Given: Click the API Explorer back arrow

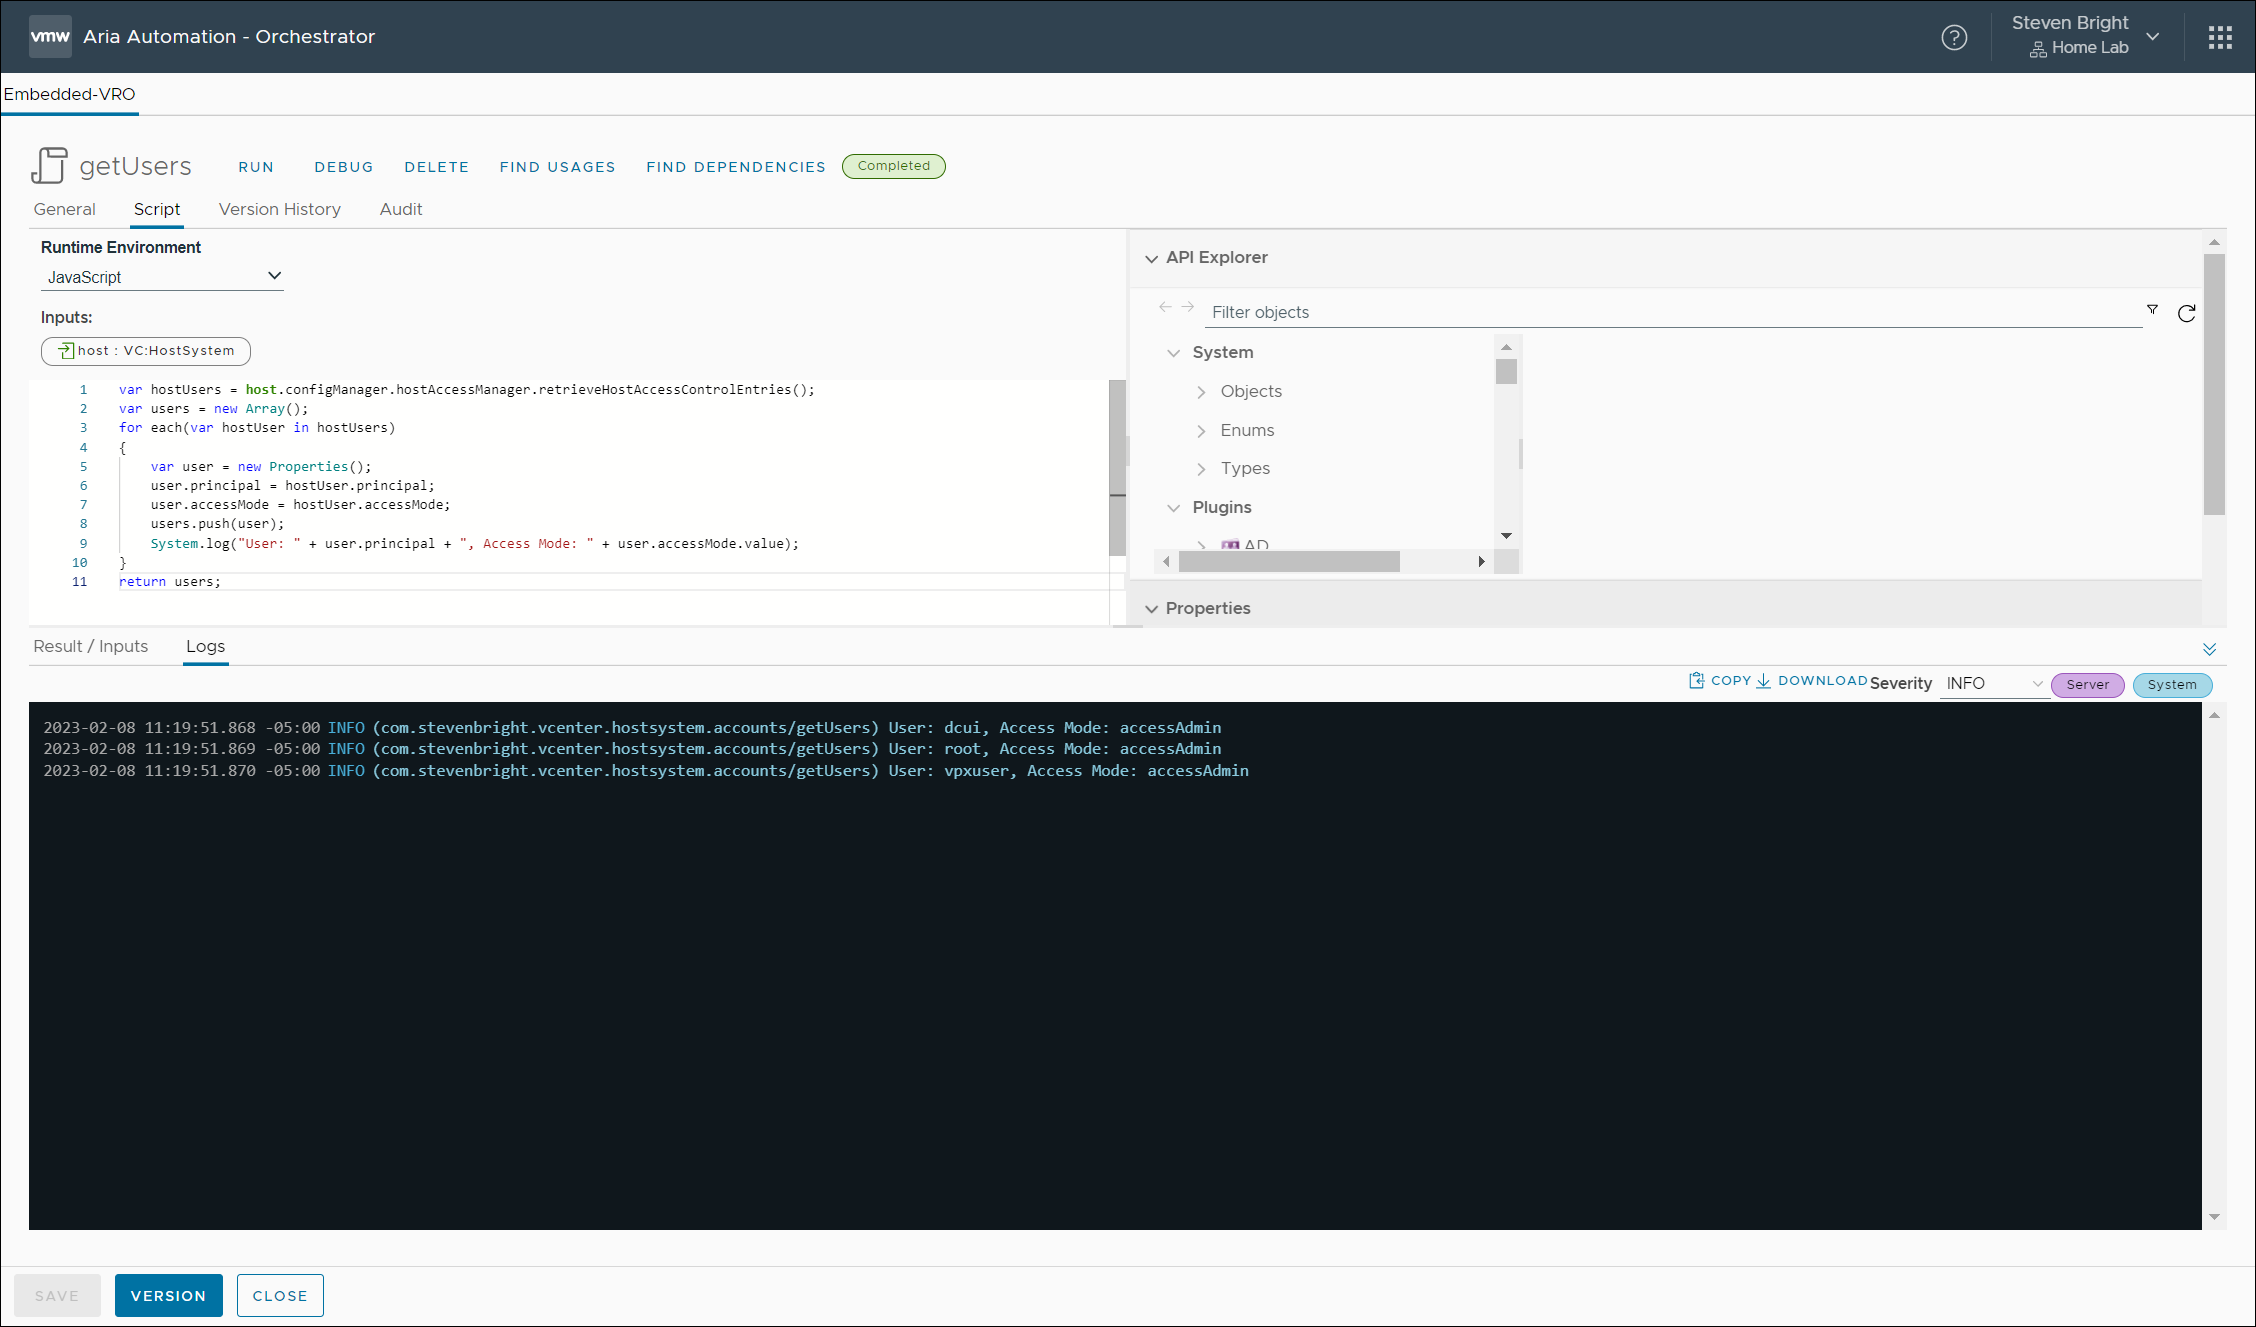Looking at the screenshot, I should (x=1165, y=307).
